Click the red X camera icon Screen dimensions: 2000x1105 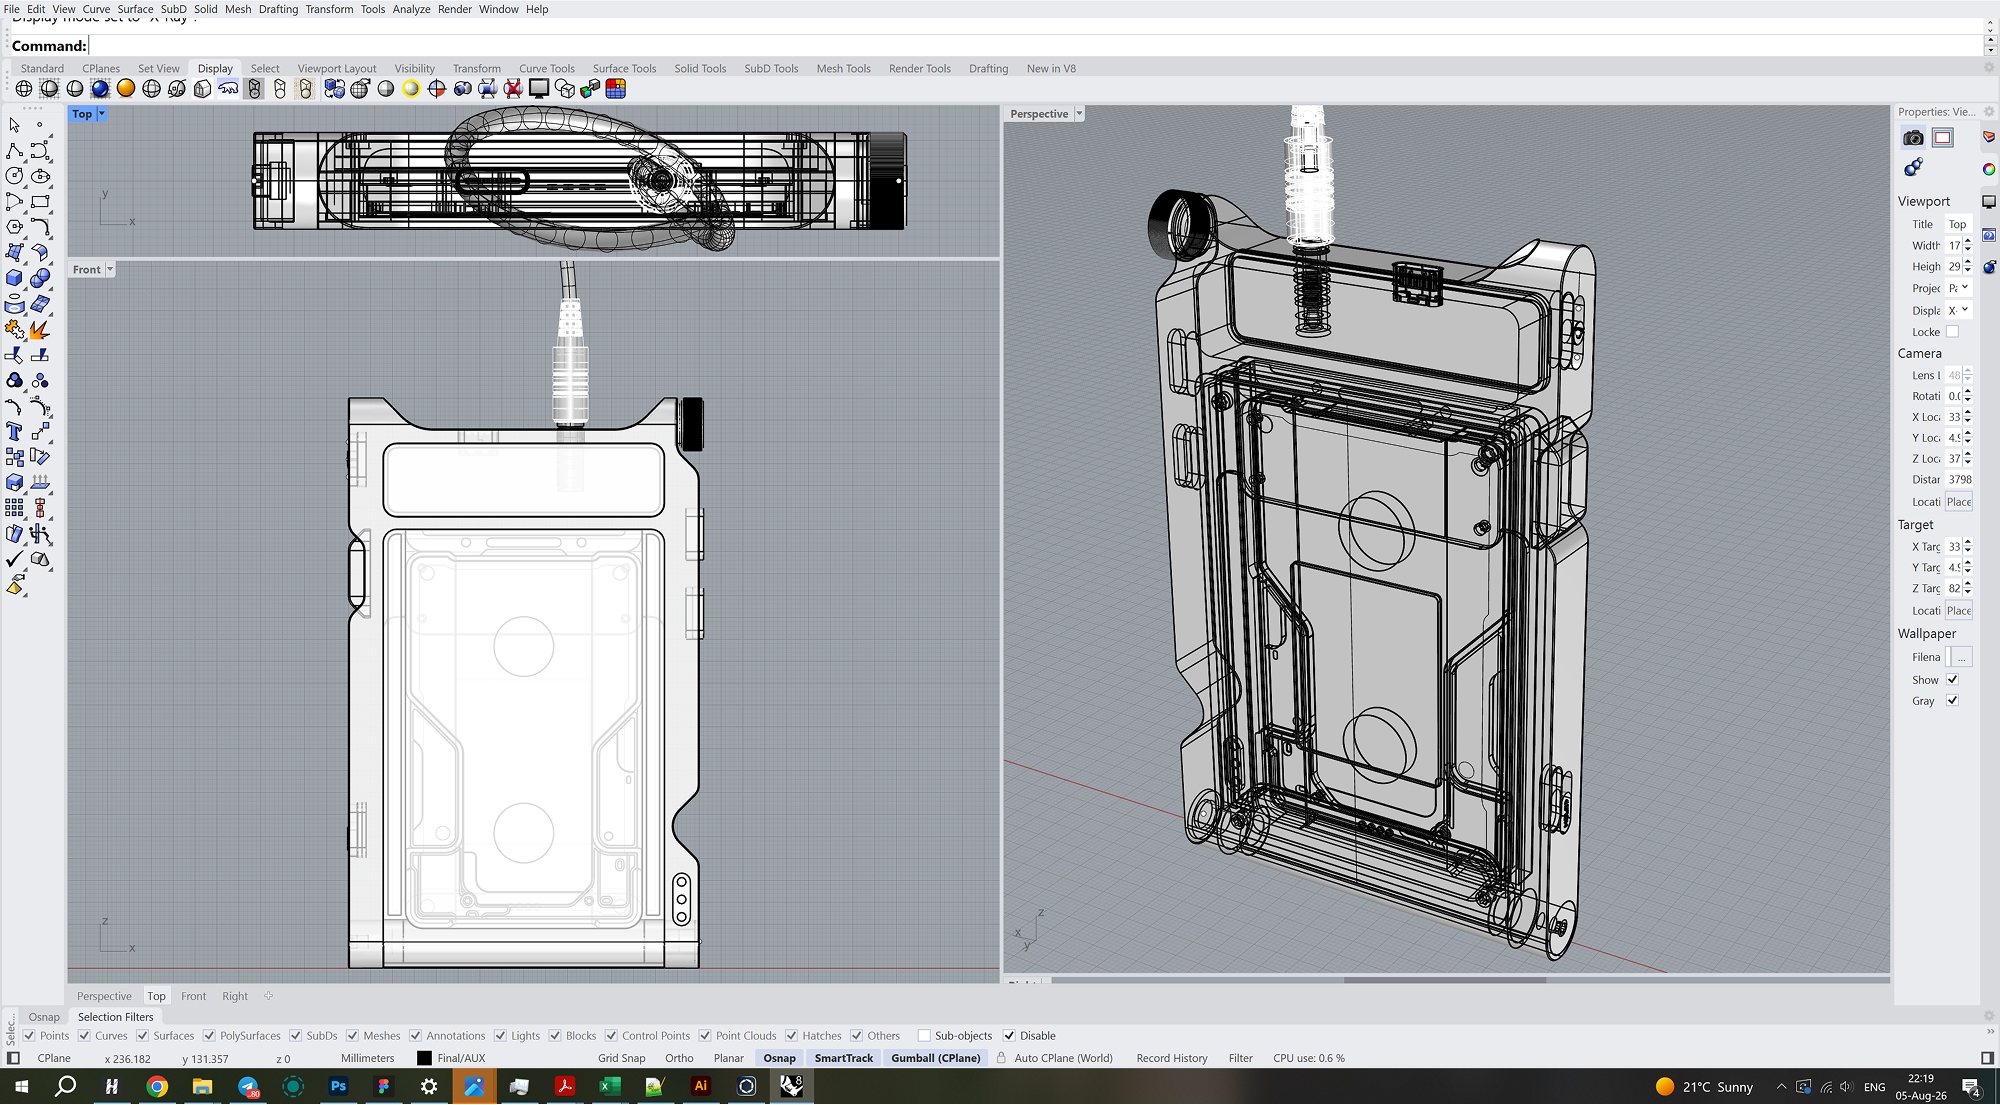click(513, 89)
